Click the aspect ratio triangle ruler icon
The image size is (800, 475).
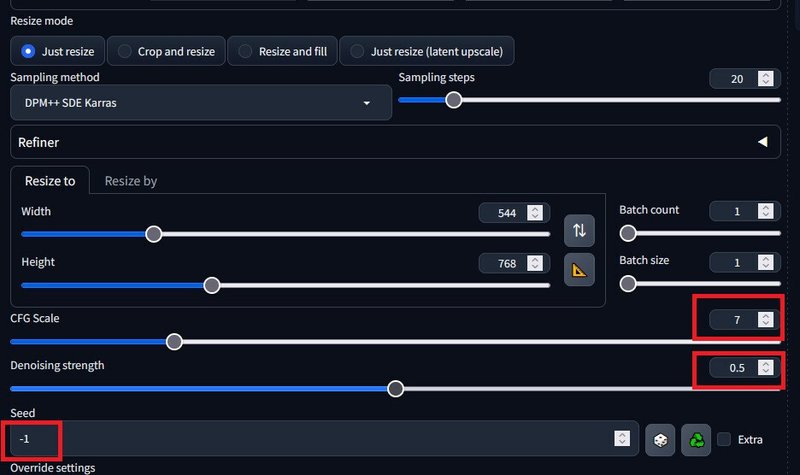579,270
